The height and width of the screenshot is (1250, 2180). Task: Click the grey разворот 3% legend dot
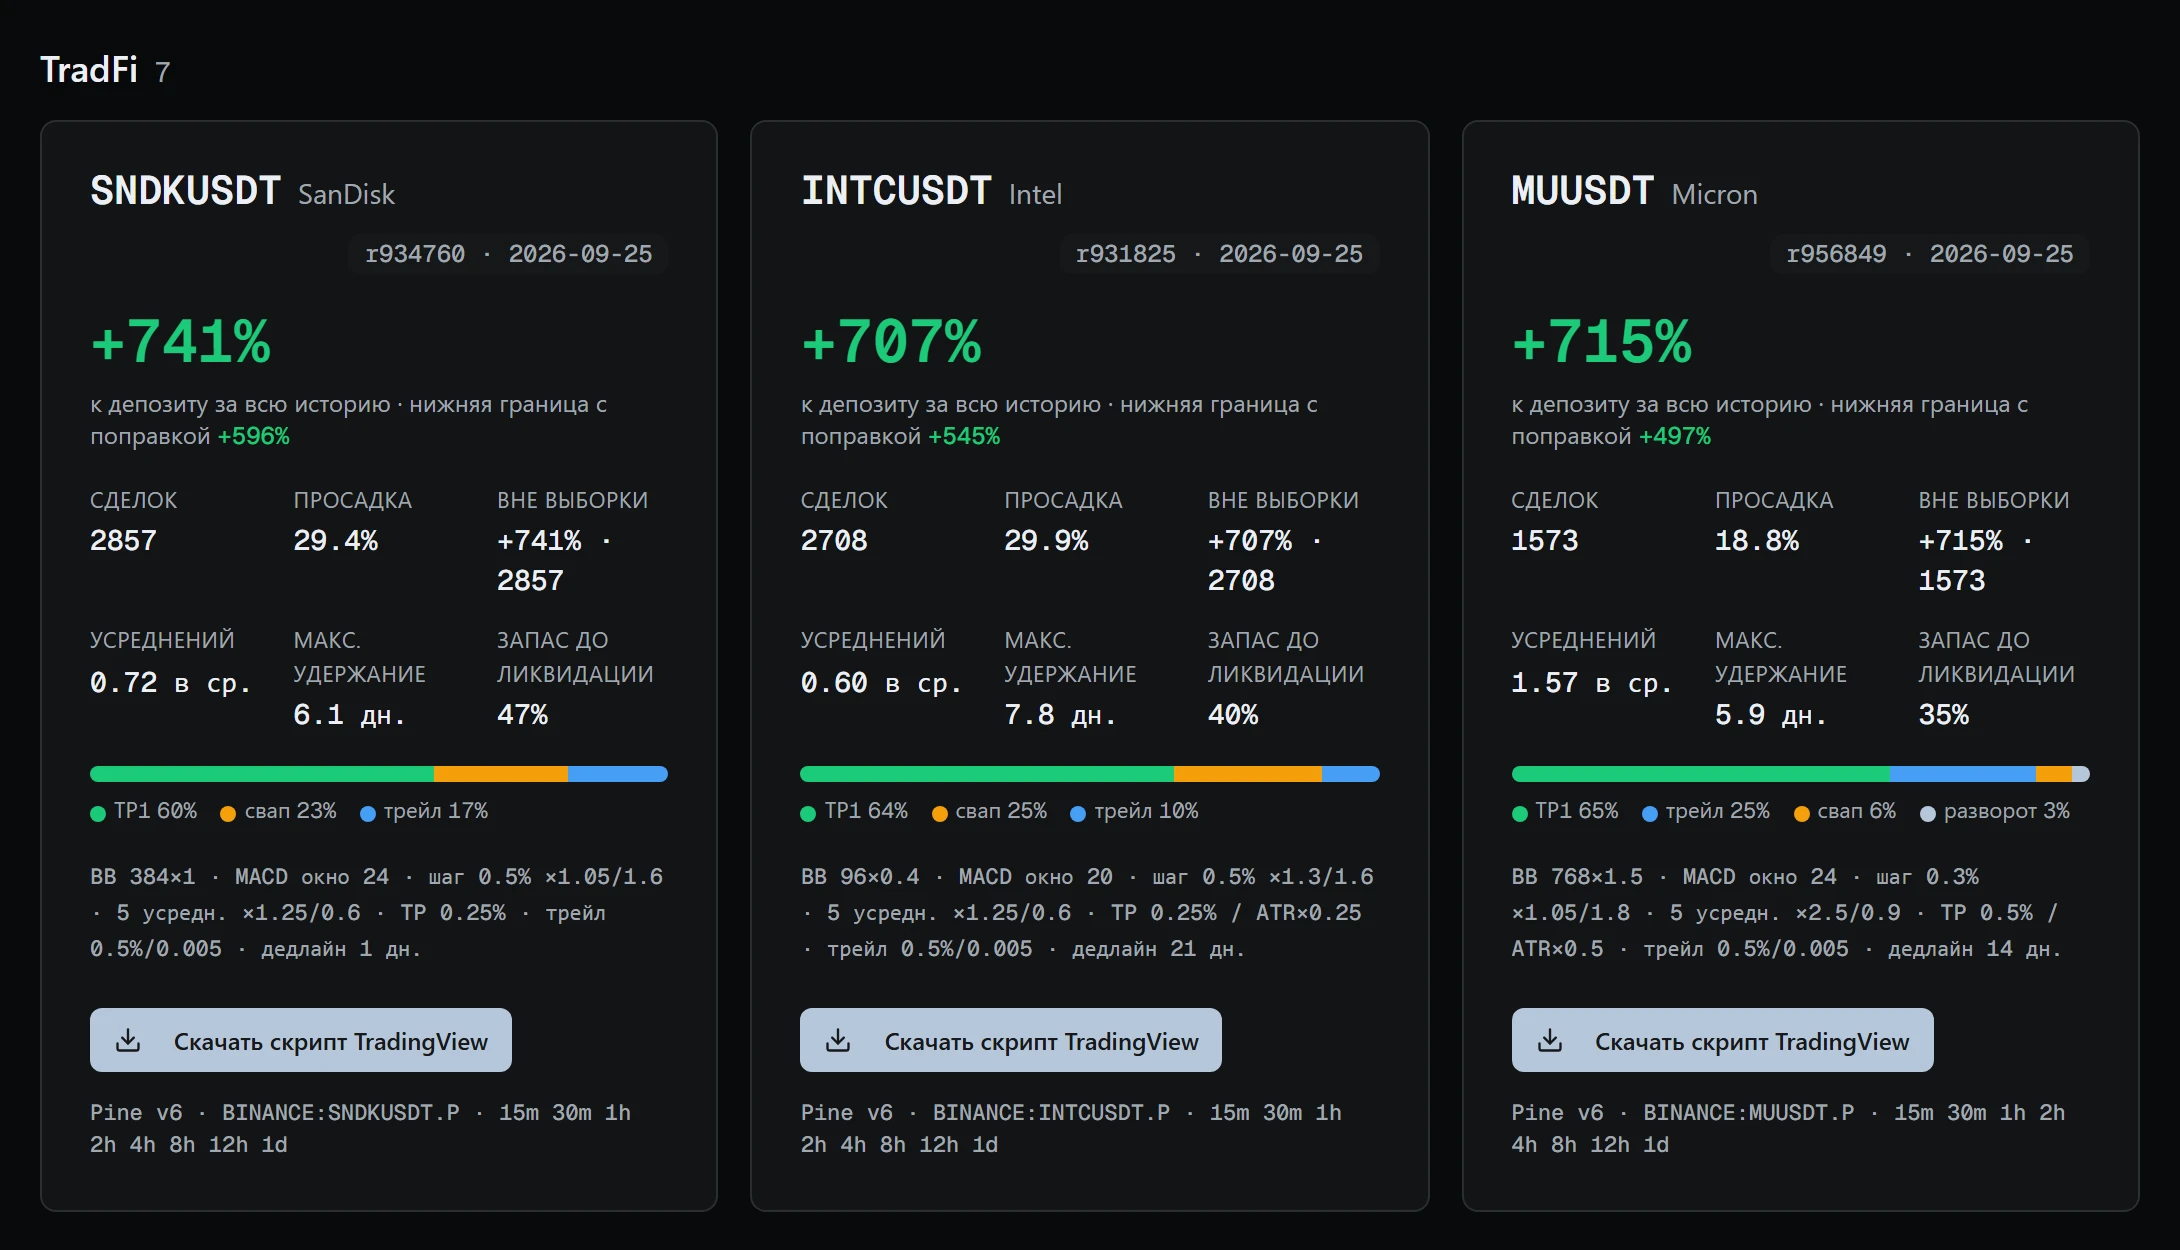click(1928, 813)
